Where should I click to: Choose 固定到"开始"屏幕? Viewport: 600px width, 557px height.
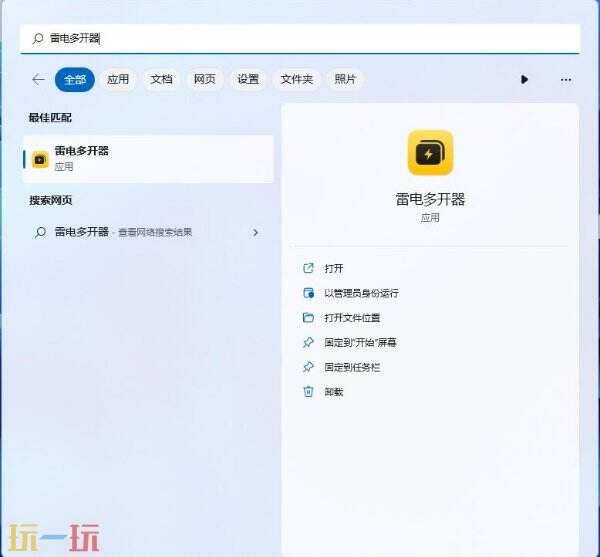click(x=360, y=342)
